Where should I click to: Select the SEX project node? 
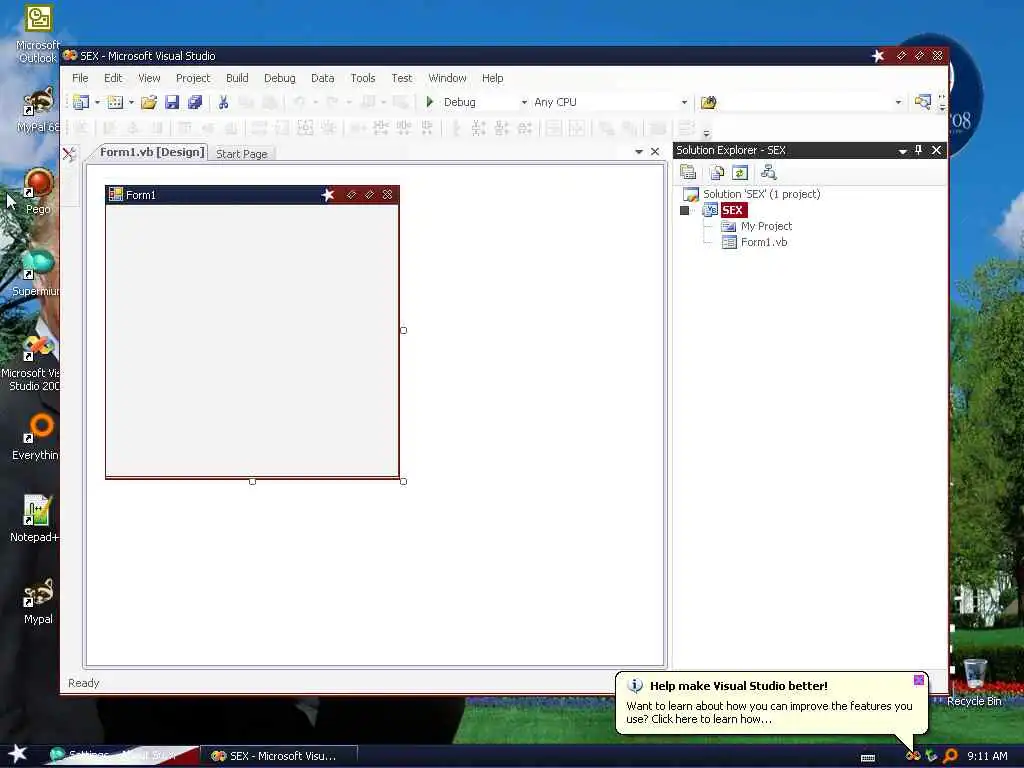[x=733, y=210]
